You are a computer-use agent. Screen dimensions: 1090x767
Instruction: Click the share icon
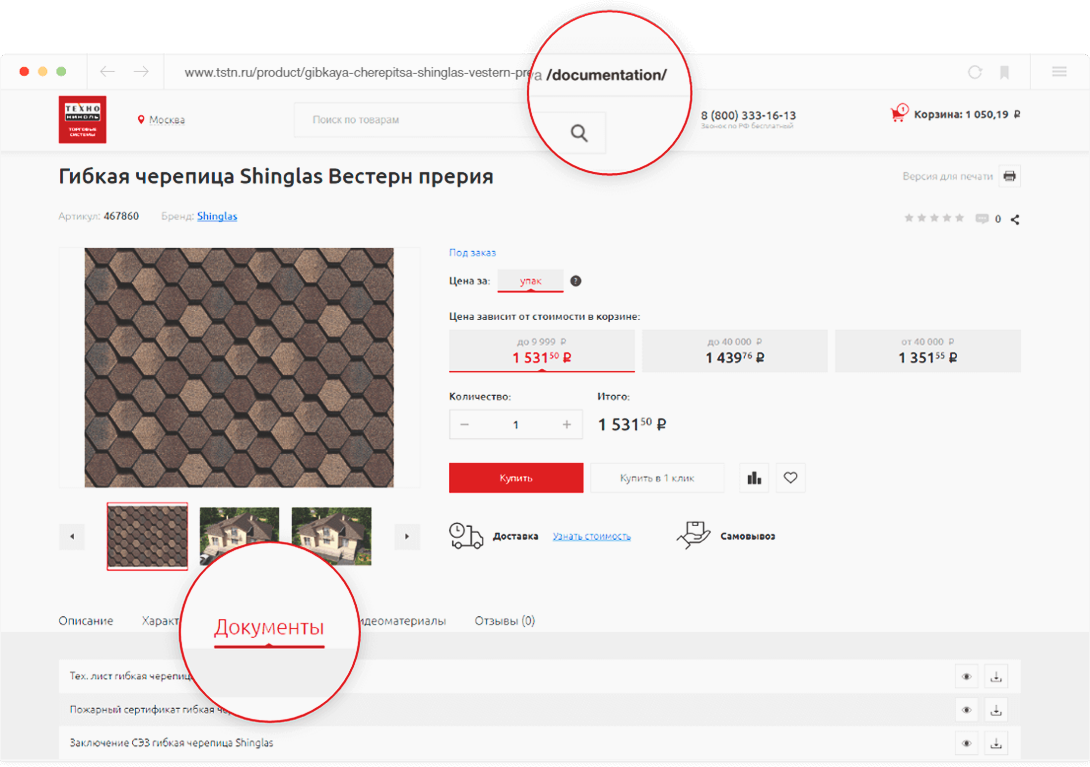click(1015, 219)
